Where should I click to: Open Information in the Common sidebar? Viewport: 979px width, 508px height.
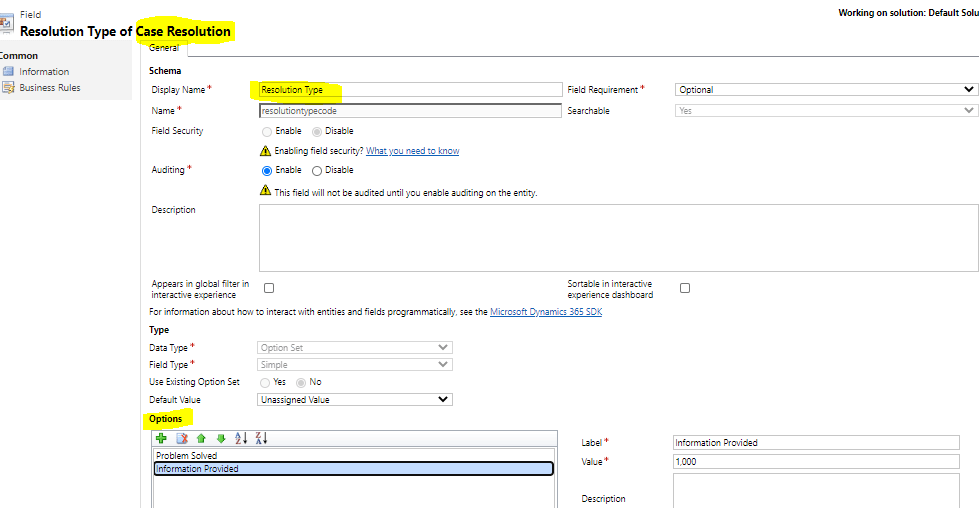click(43, 72)
